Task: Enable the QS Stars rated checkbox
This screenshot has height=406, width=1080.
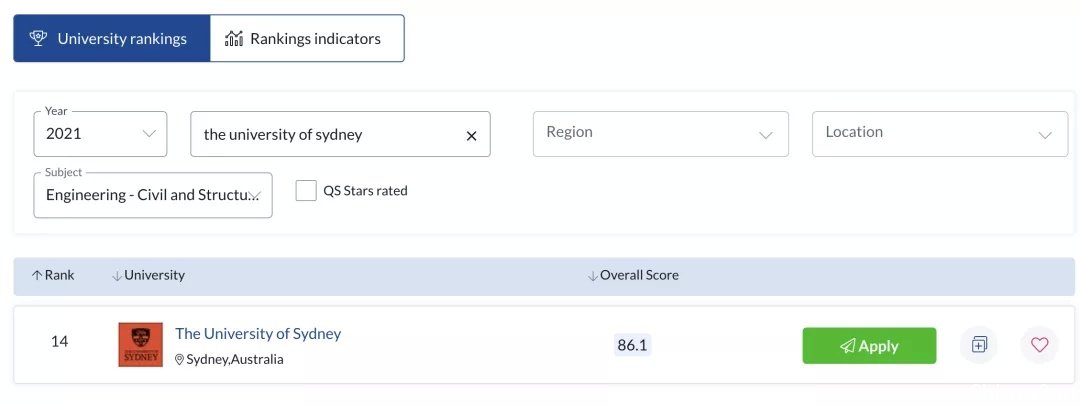Action: coord(306,190)
